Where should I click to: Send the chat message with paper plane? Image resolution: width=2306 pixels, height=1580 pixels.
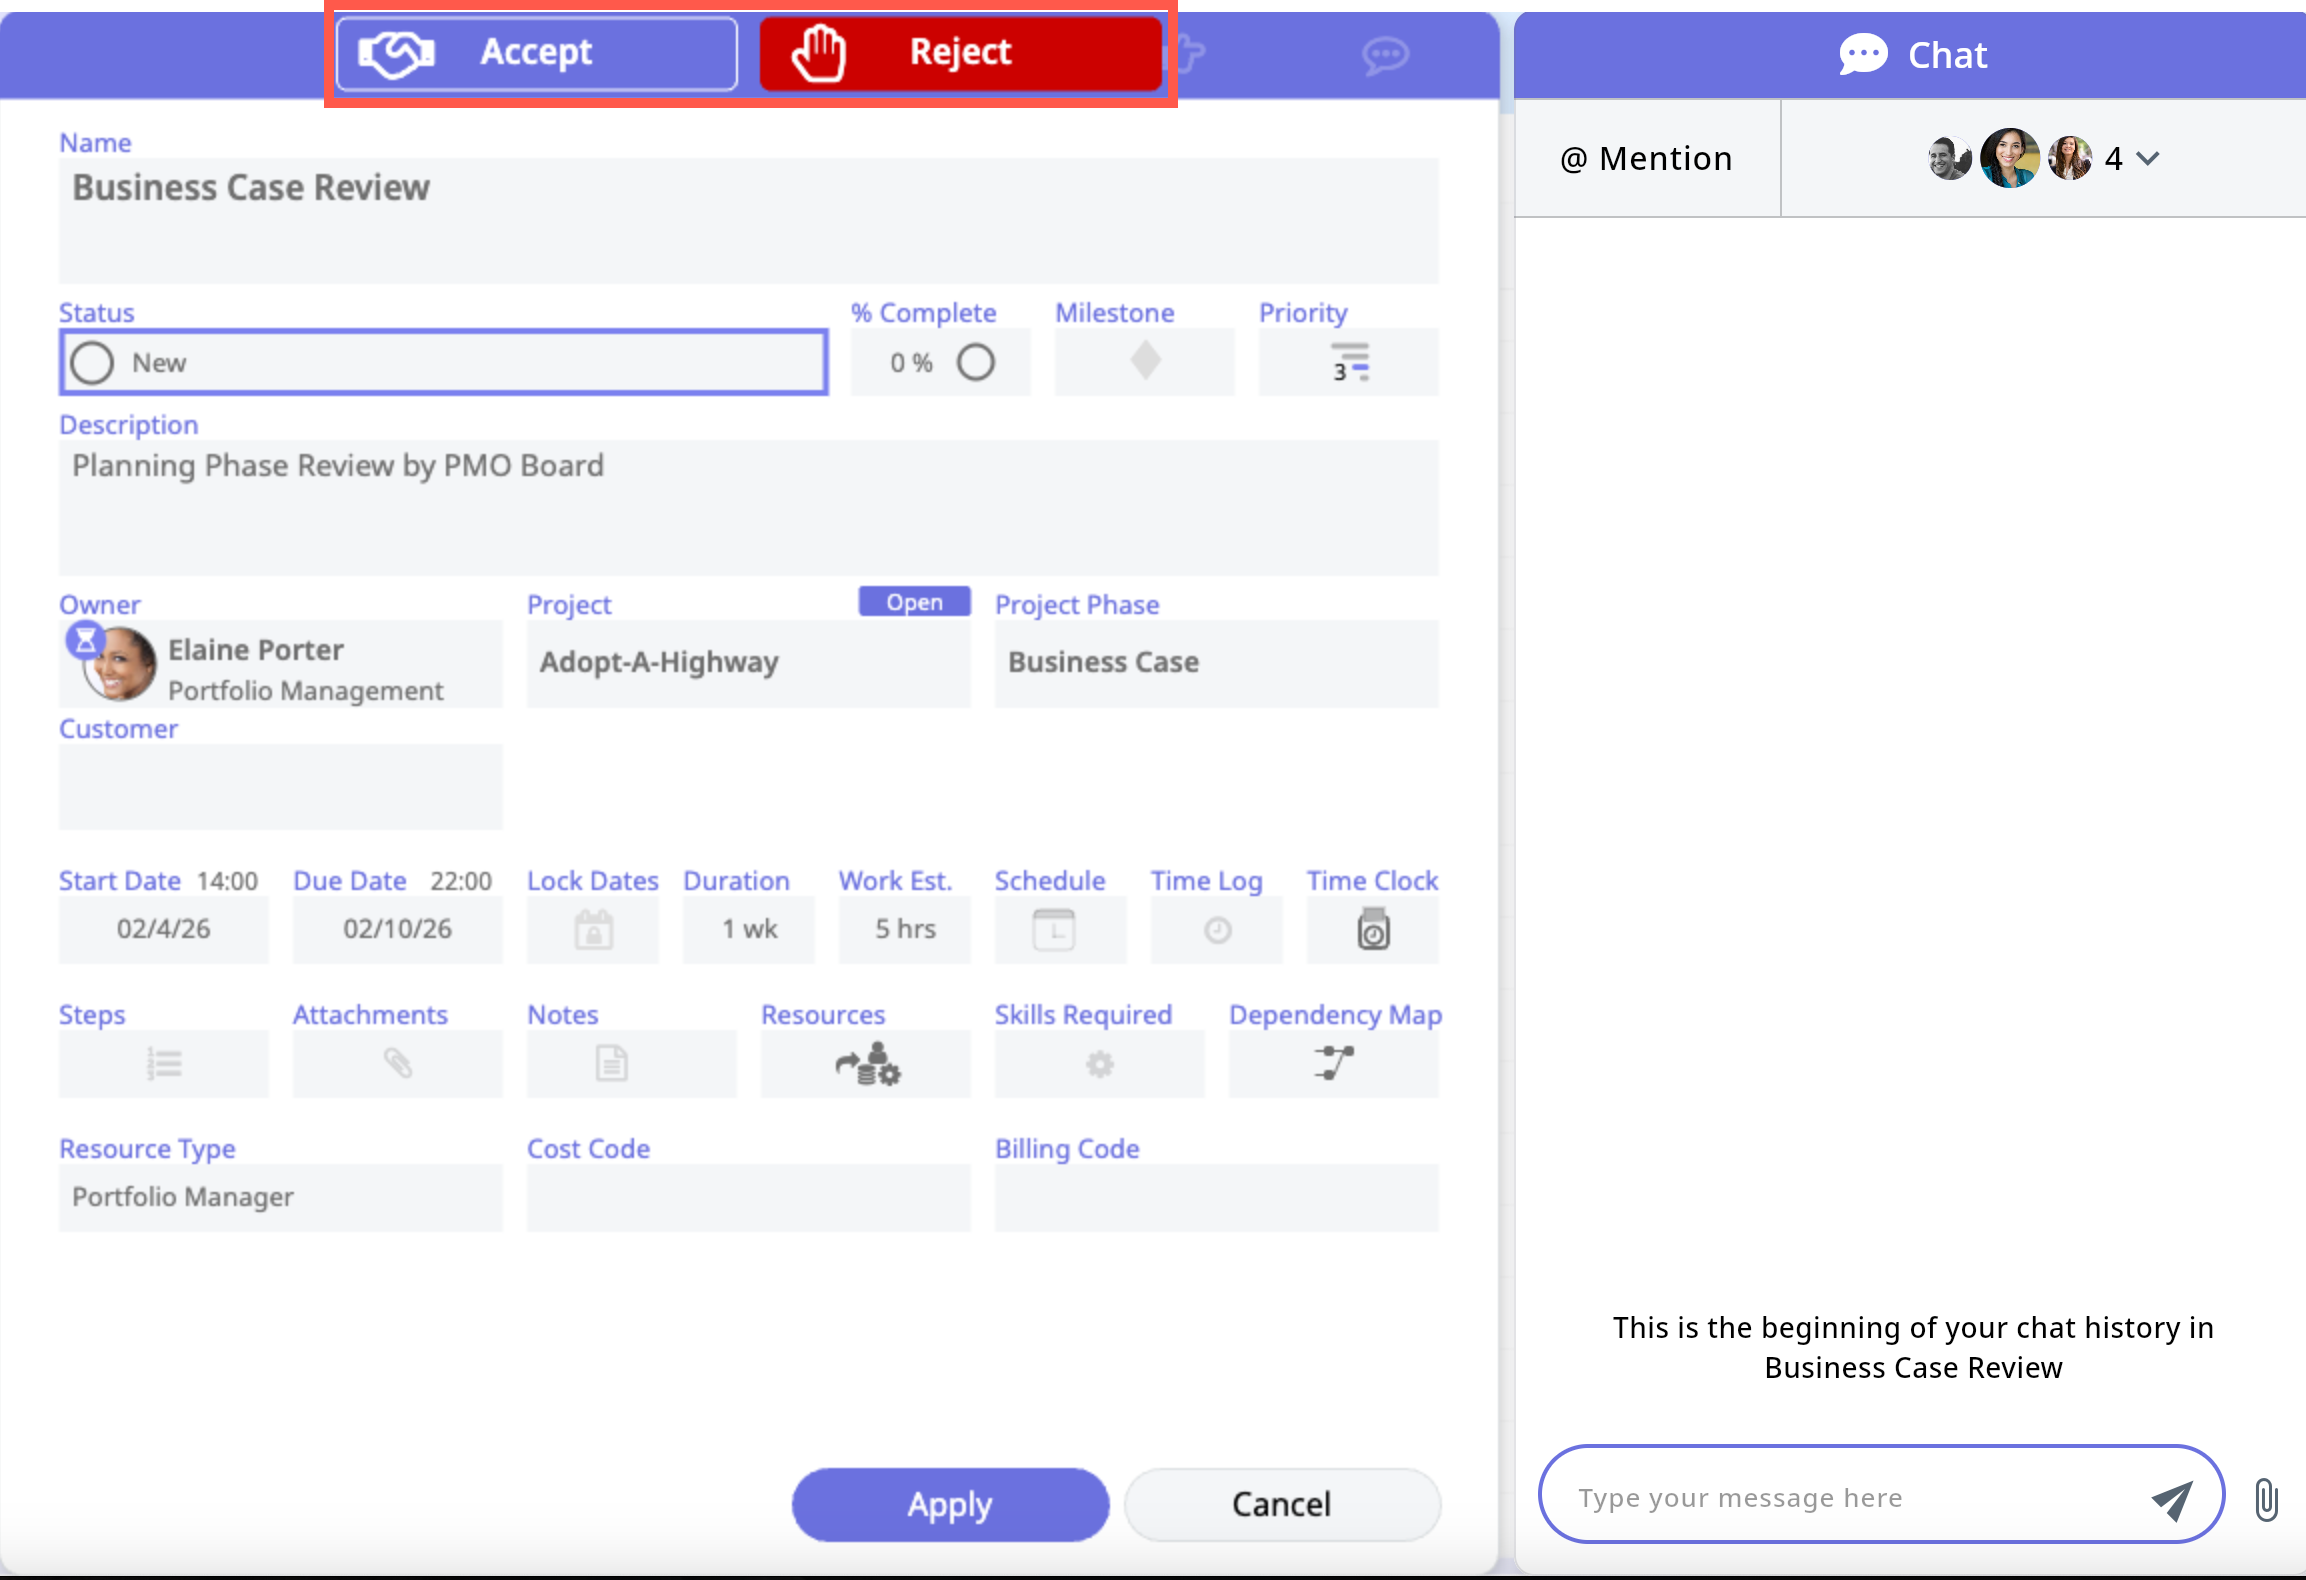(2172, 1499)
